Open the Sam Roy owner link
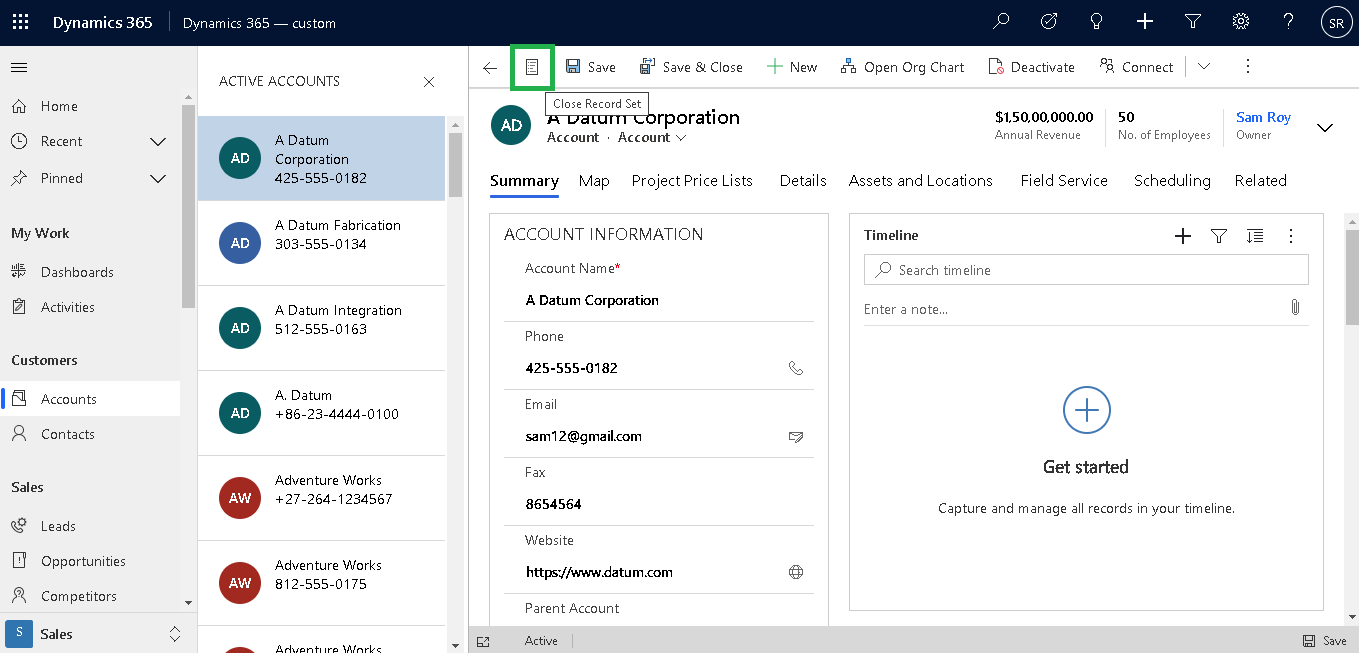The image size is (1359, 653). click(x=1263, y=118)
